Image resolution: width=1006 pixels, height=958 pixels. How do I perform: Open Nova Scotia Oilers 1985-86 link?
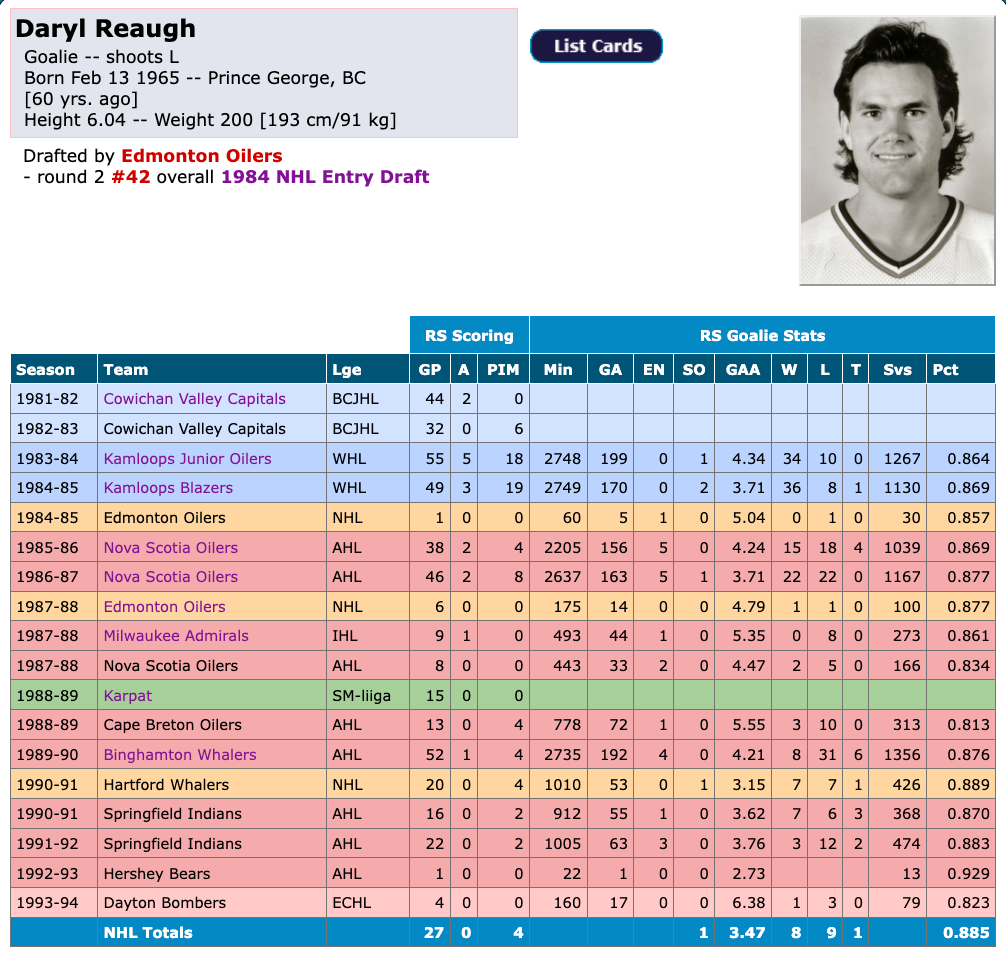coord(171,548)
